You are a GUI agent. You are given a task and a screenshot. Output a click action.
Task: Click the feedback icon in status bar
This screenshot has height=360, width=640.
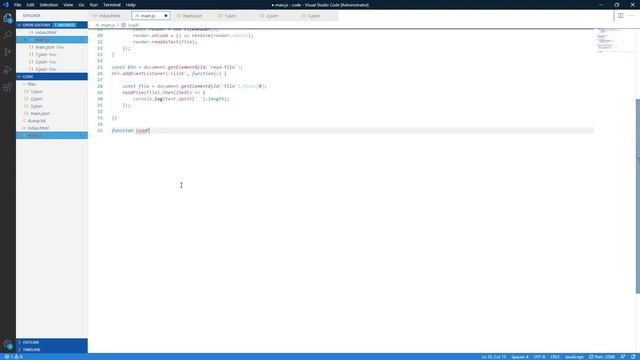click(623, 357)
